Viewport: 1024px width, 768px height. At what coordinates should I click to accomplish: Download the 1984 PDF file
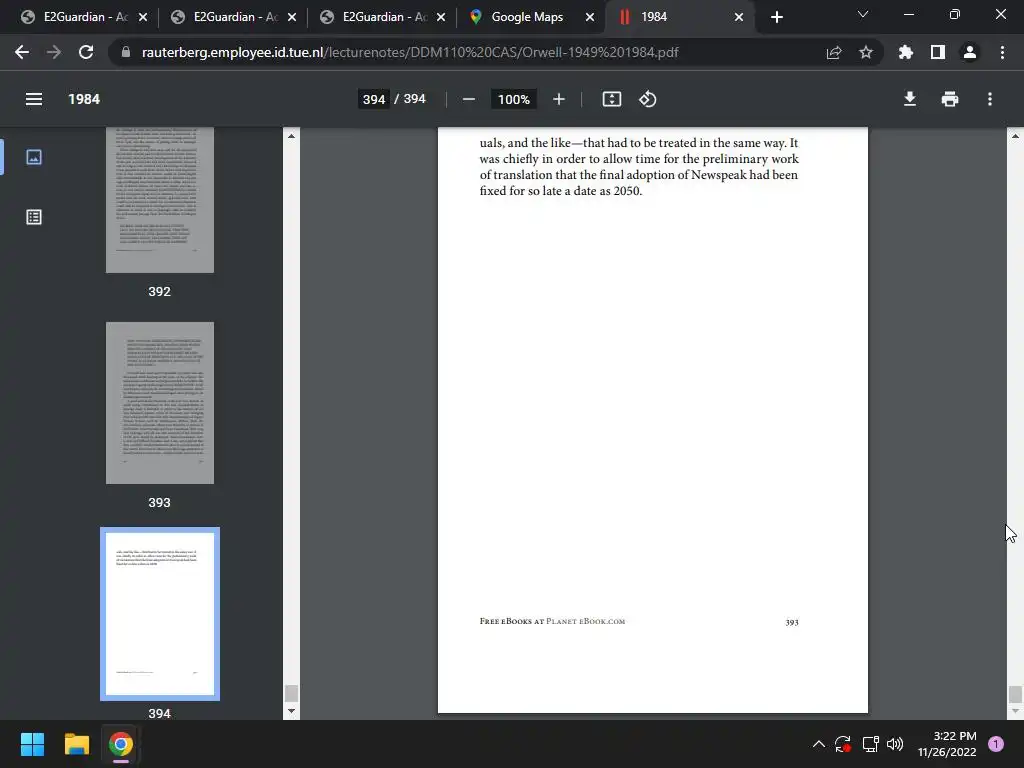pos(910,99)
